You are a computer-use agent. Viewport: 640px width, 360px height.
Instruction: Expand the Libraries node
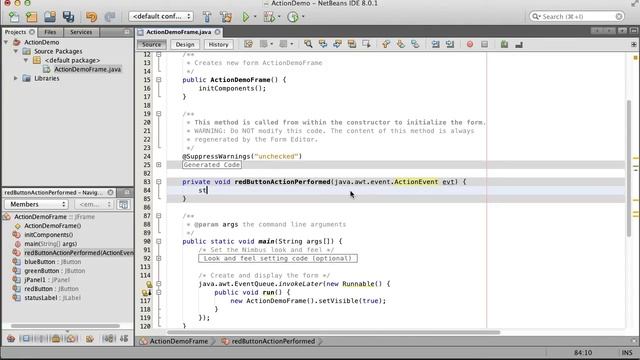[x=16, y=78]
